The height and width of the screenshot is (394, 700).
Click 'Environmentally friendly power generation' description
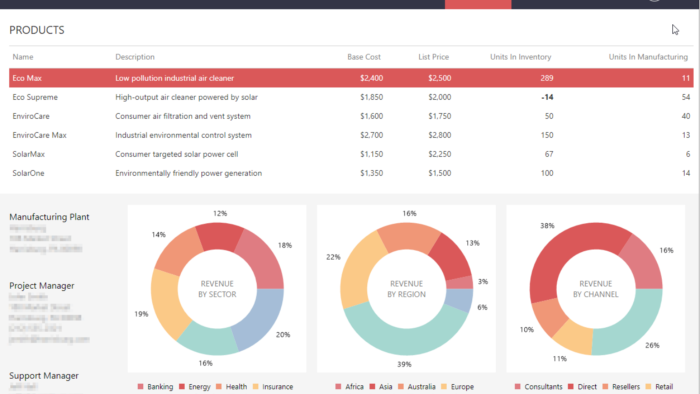click(x=188, y=173)
